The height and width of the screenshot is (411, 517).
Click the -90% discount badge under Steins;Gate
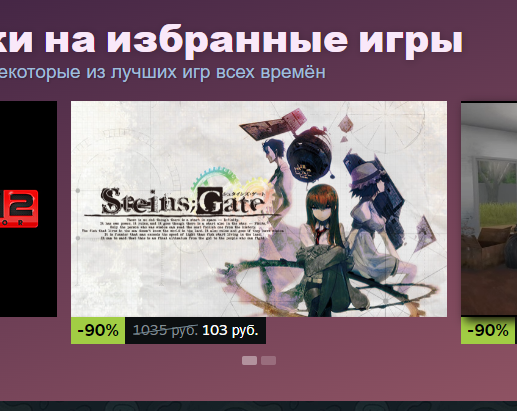click(98, 330)
